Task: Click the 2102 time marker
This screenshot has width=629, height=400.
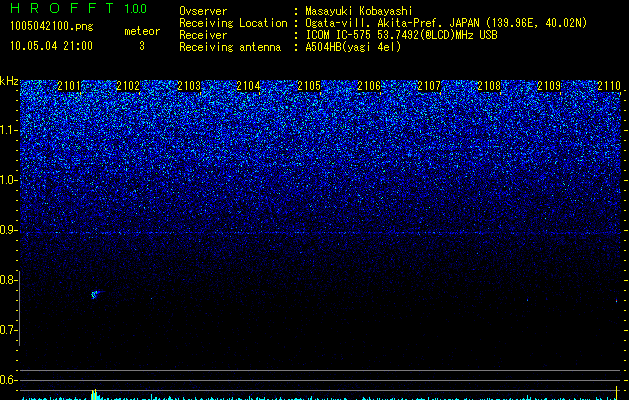Action: pos(128,86)
